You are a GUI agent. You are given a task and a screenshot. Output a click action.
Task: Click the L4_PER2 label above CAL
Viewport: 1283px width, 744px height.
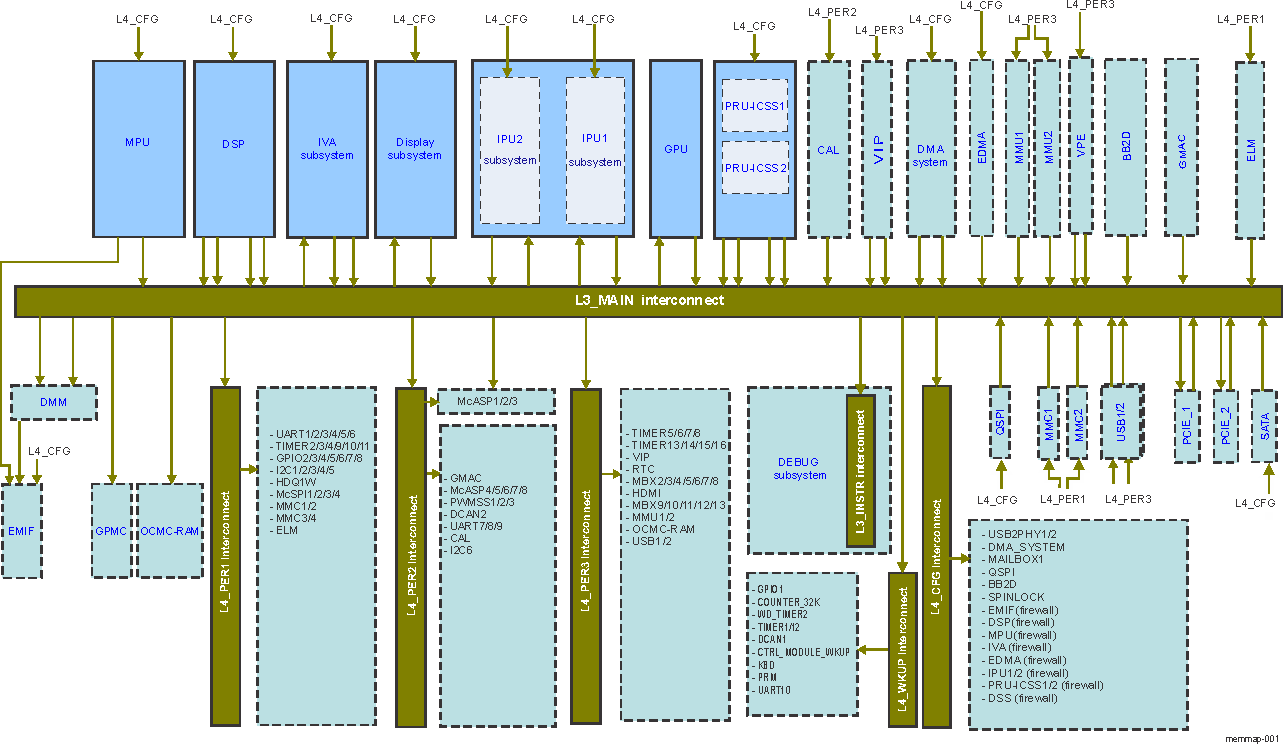[831, 11]
